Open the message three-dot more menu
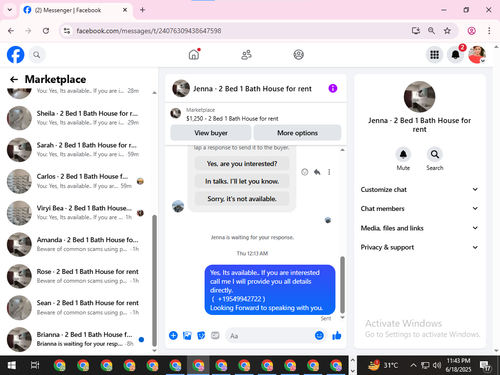The image size is (500, 375). click(x=329, y=172)
